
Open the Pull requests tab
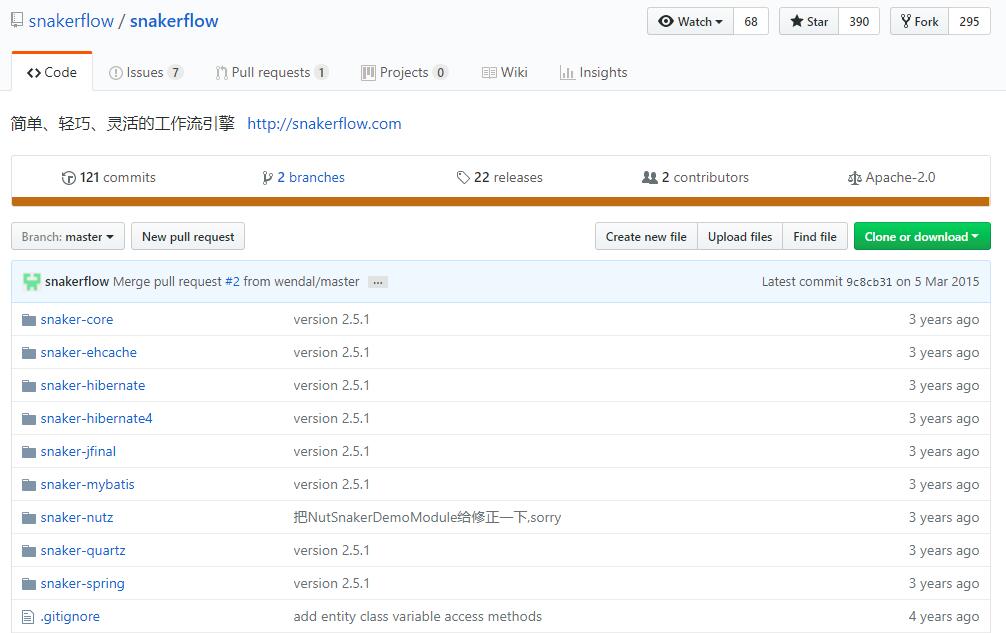click(x=271, y=72)
